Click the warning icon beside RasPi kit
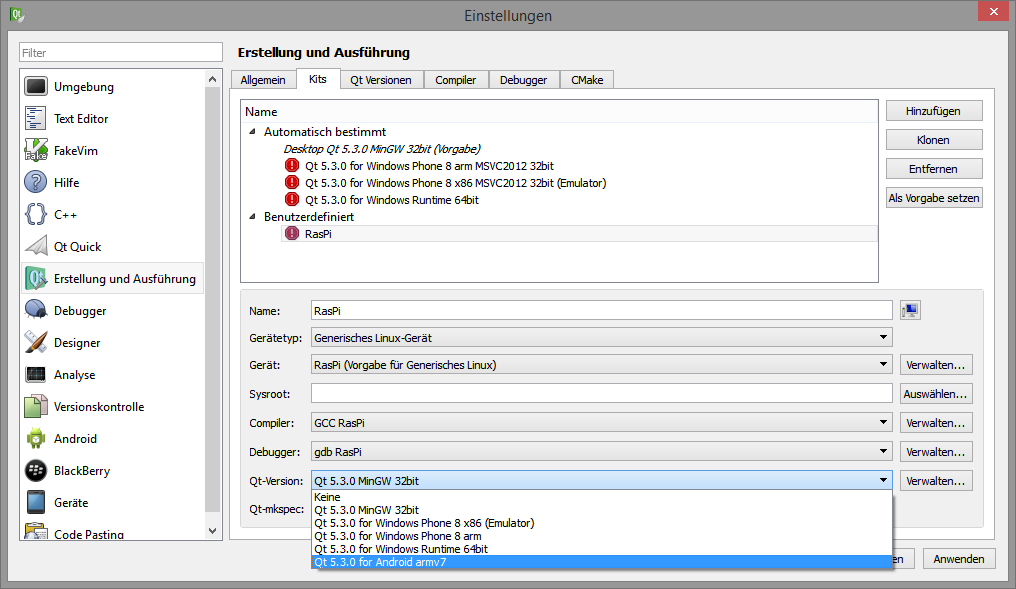 (x=292, y=233)
